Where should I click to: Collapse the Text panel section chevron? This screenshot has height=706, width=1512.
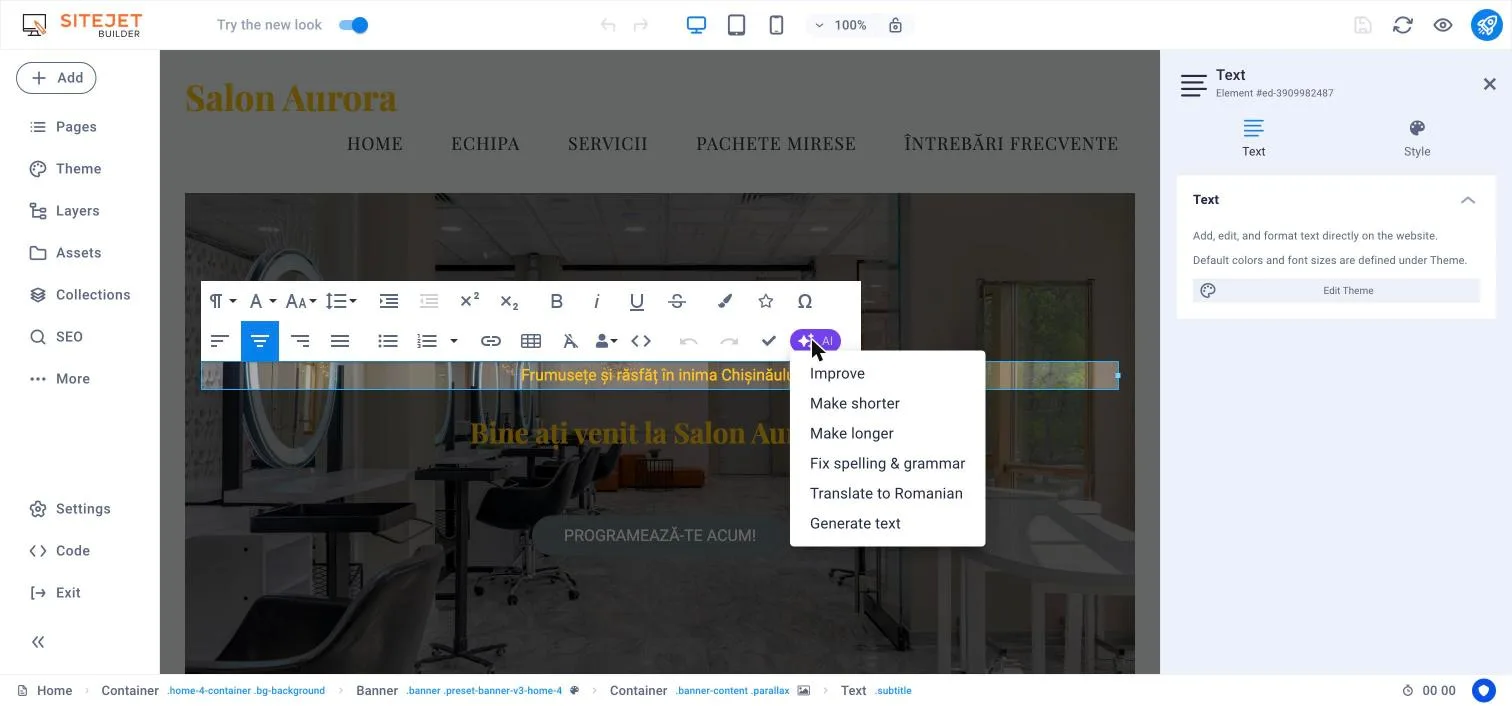(x=1468, y=200)
